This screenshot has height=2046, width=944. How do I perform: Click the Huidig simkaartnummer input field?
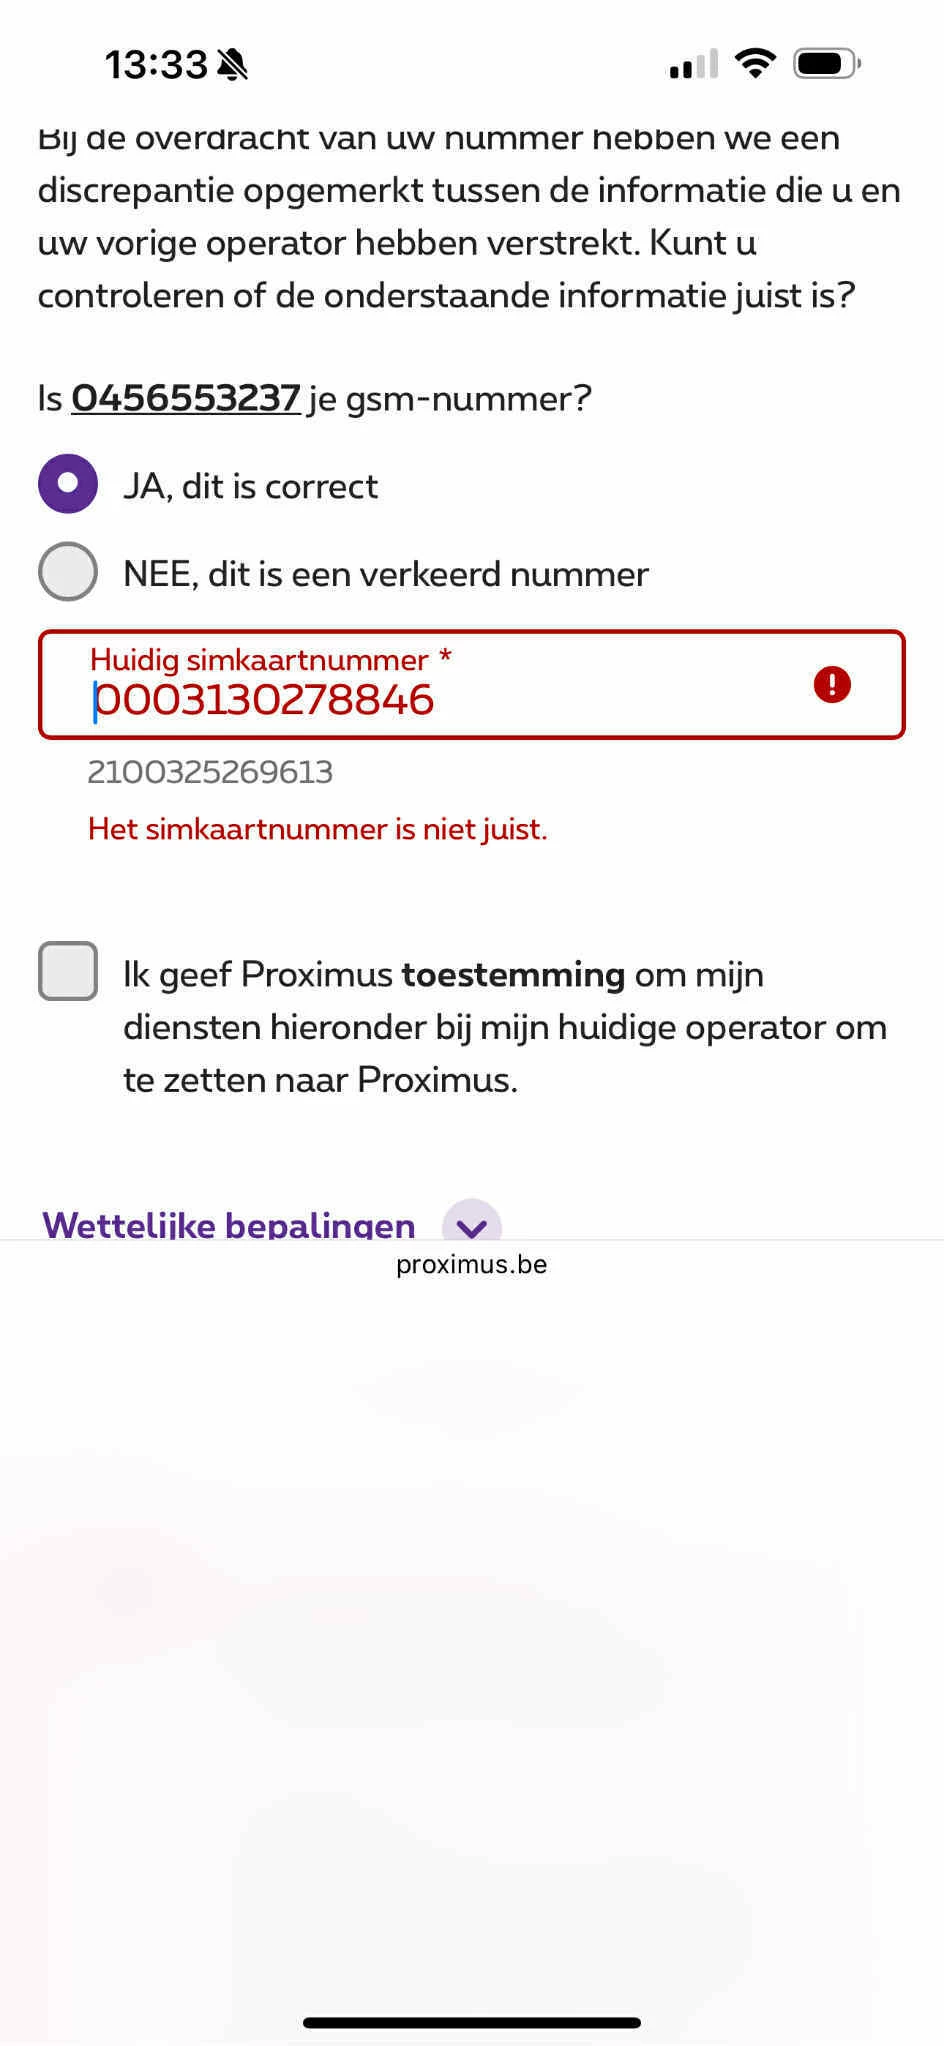[x=472, y=685]
